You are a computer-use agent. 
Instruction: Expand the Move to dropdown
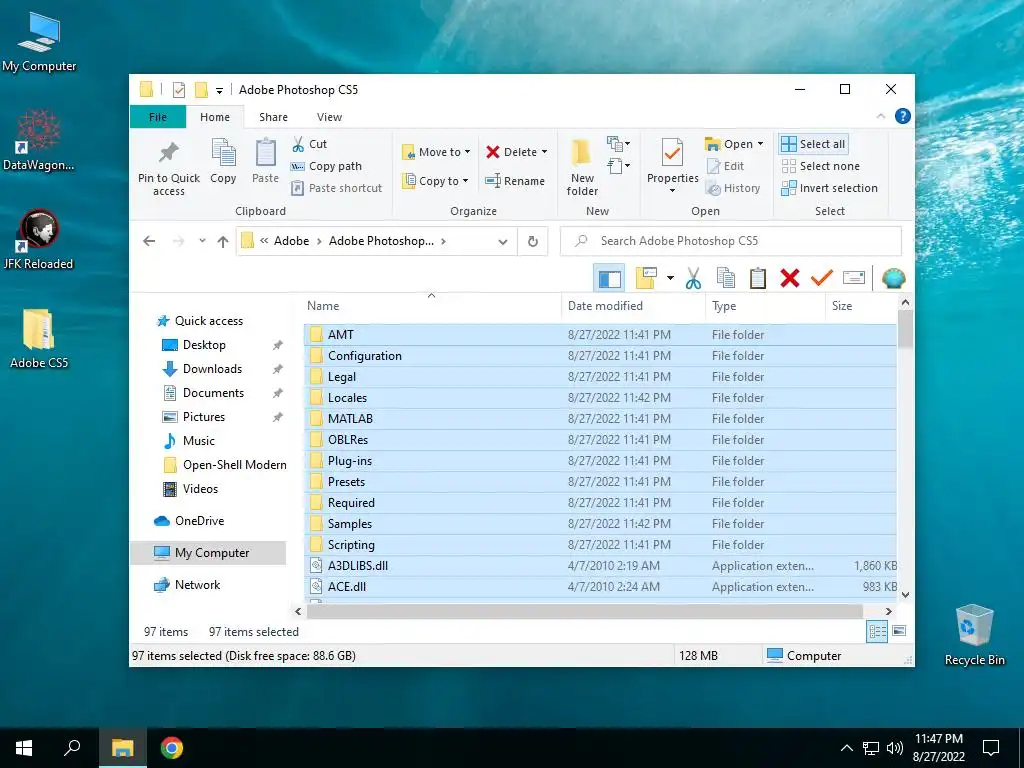[468, 152]
